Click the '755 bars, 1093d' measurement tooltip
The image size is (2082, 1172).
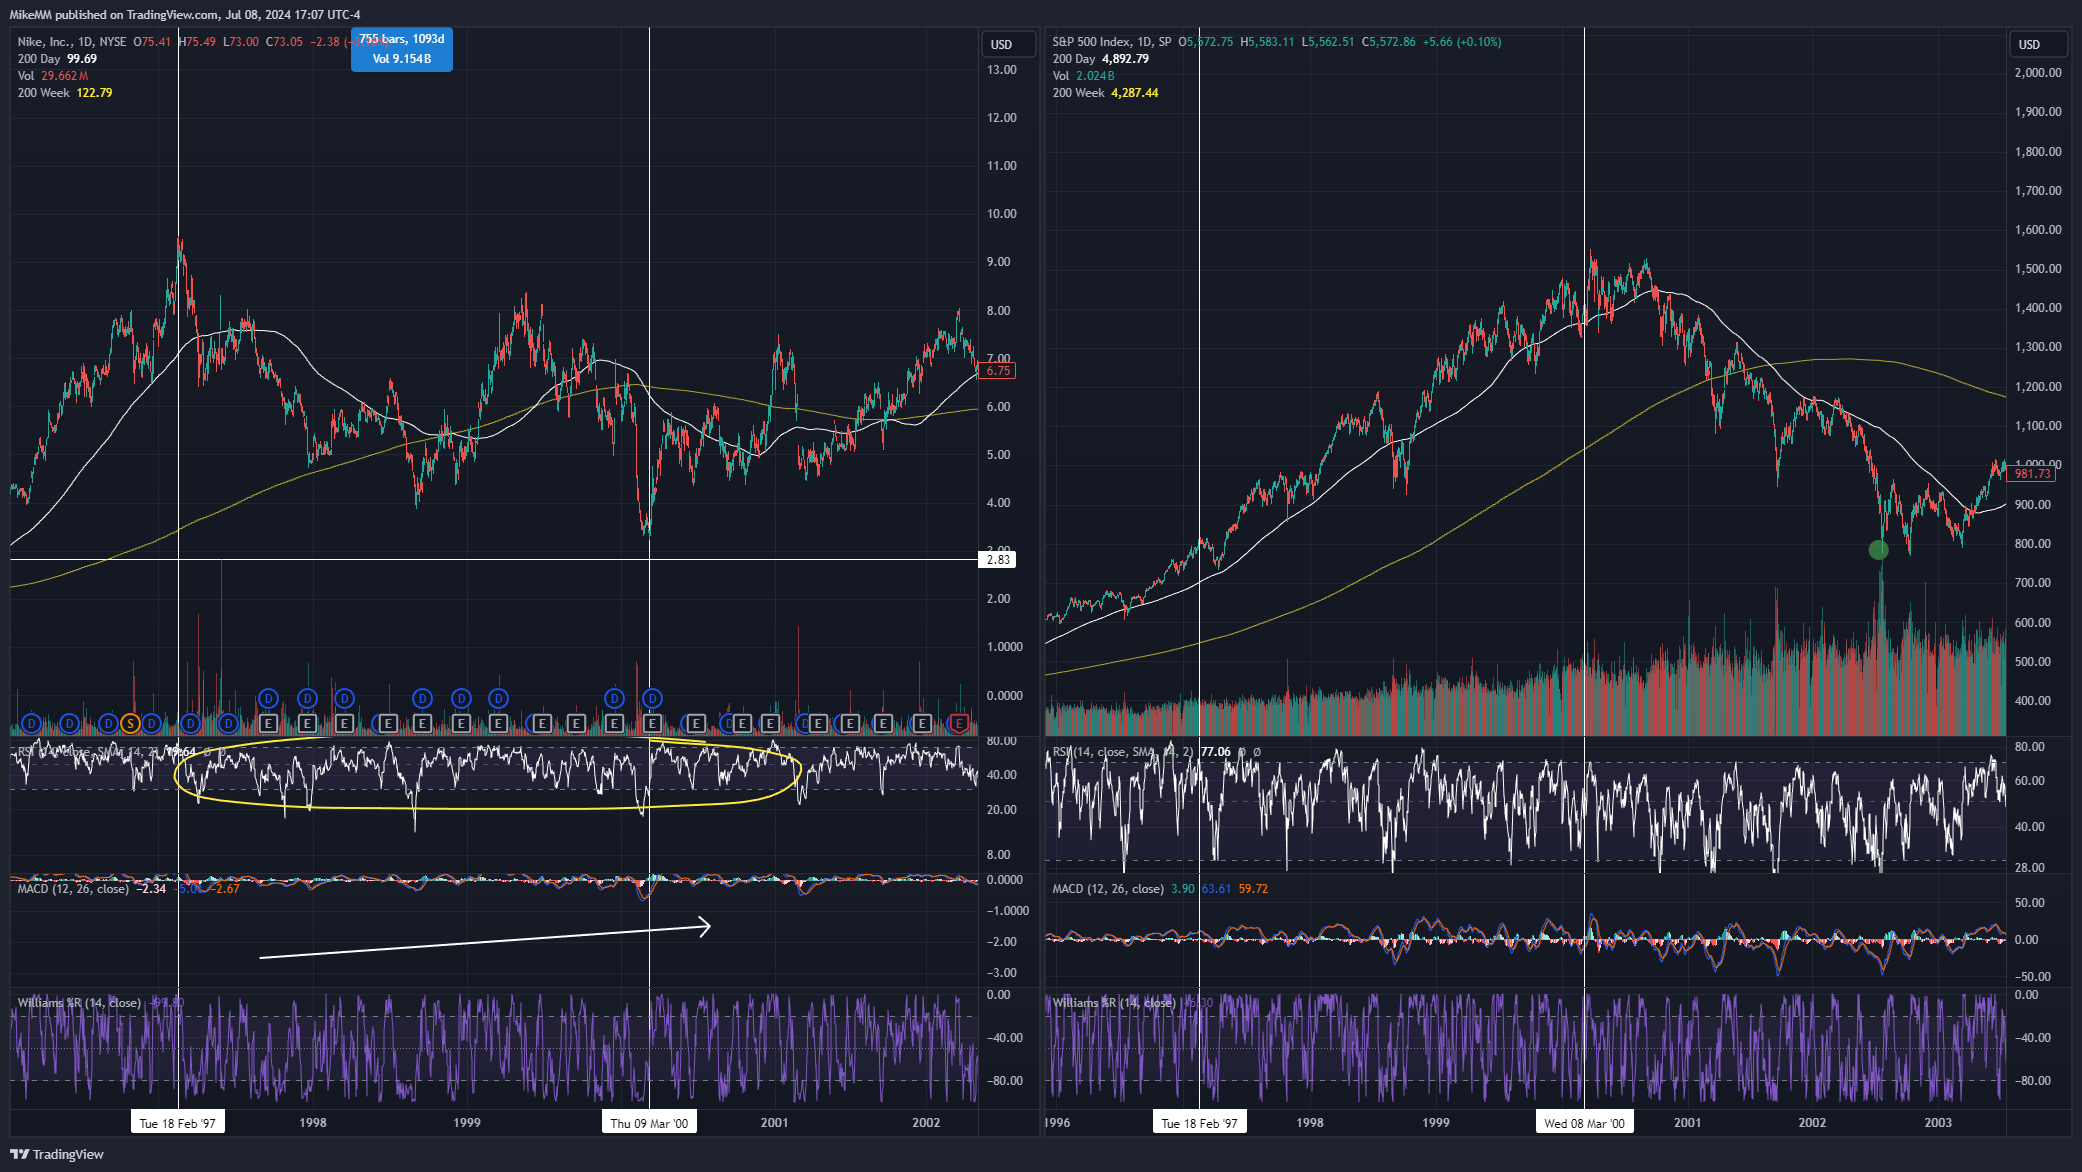tap(402, 49)
